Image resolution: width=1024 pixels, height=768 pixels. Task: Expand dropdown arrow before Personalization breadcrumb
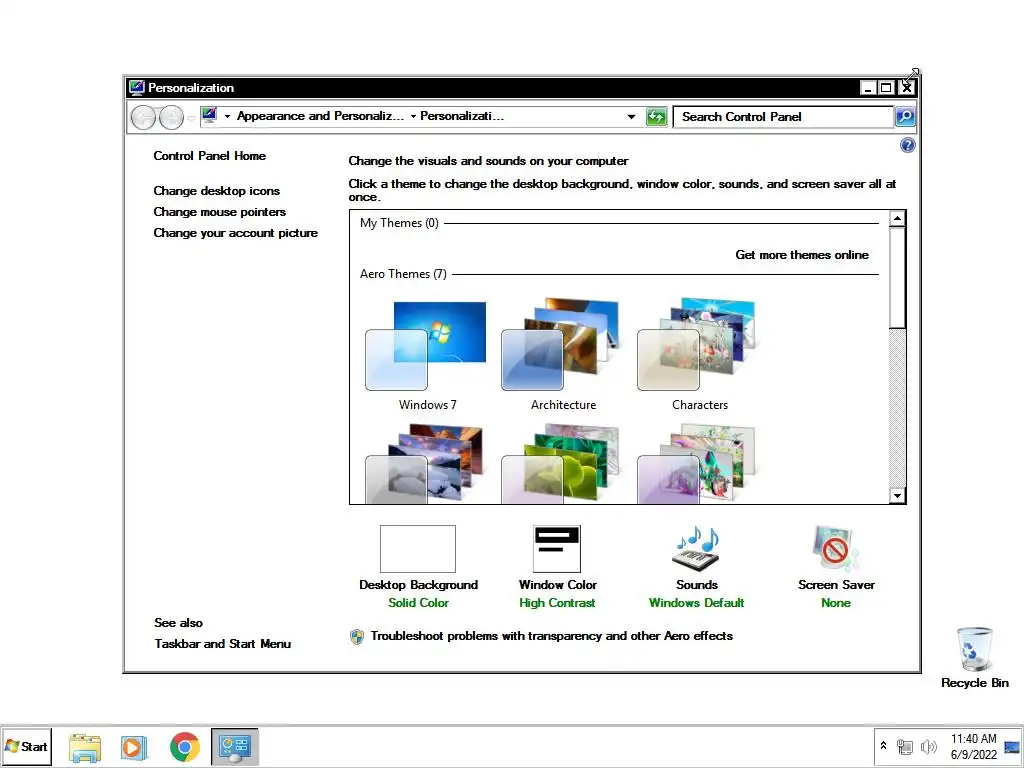[x=413, y=116]
